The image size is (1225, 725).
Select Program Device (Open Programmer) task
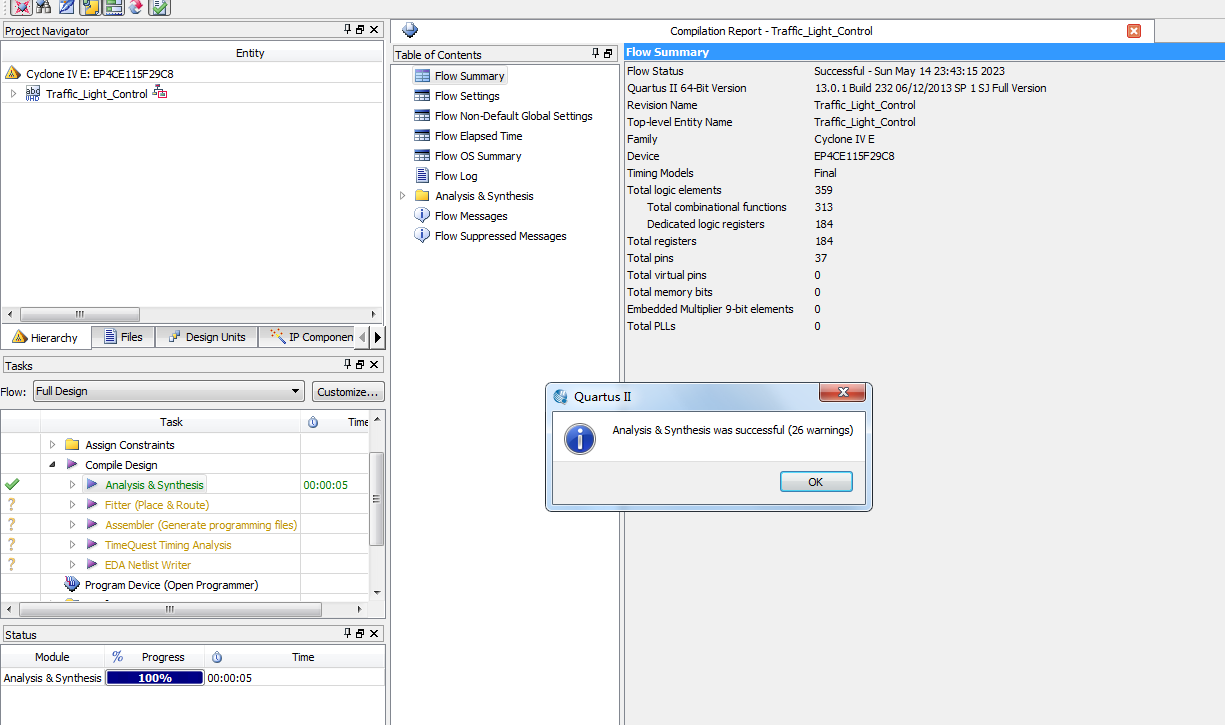[x=171, y=585]
